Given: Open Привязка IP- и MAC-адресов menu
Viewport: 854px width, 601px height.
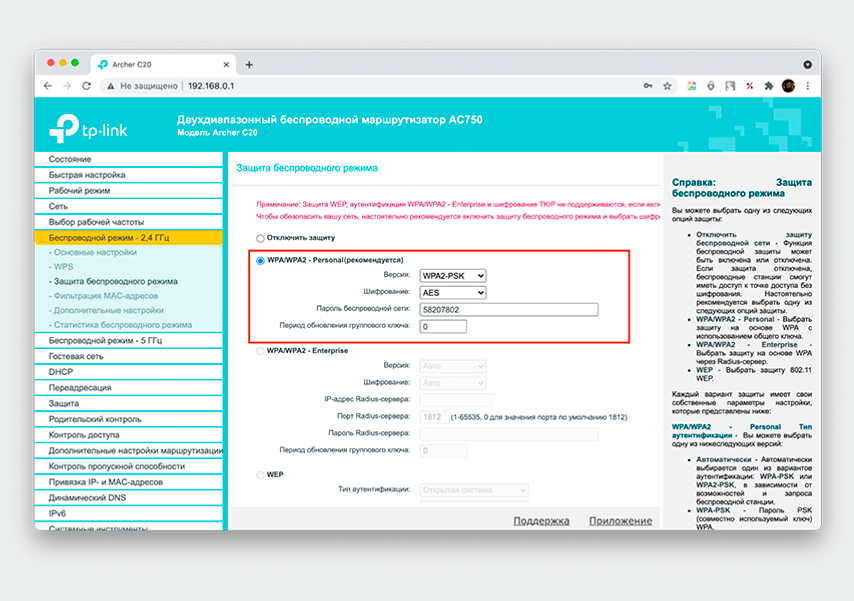Looking at the screenshot, I should pos(129,482).
